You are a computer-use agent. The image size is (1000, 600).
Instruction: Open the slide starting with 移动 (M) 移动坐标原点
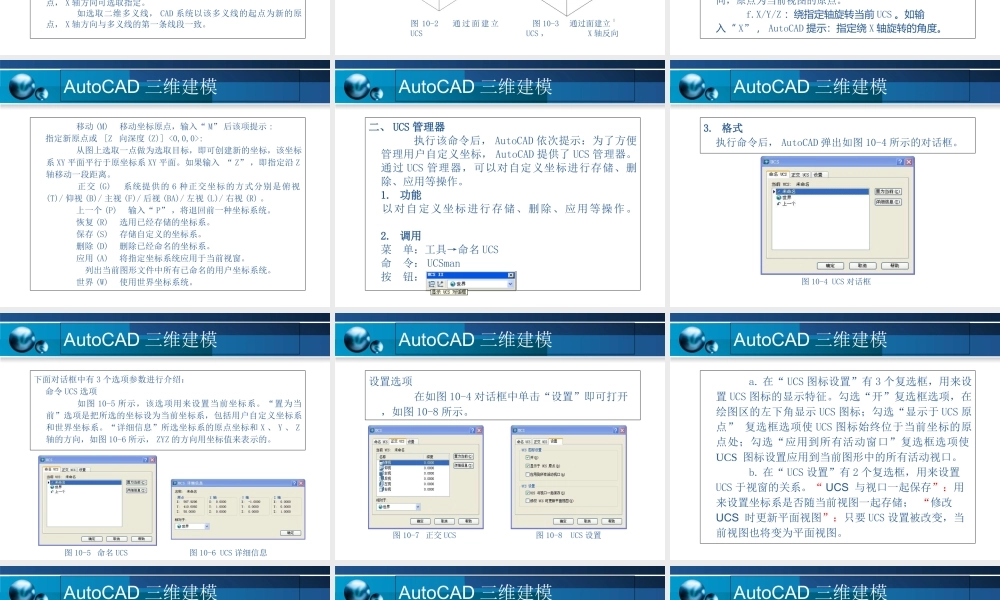(x=165, y=182)
